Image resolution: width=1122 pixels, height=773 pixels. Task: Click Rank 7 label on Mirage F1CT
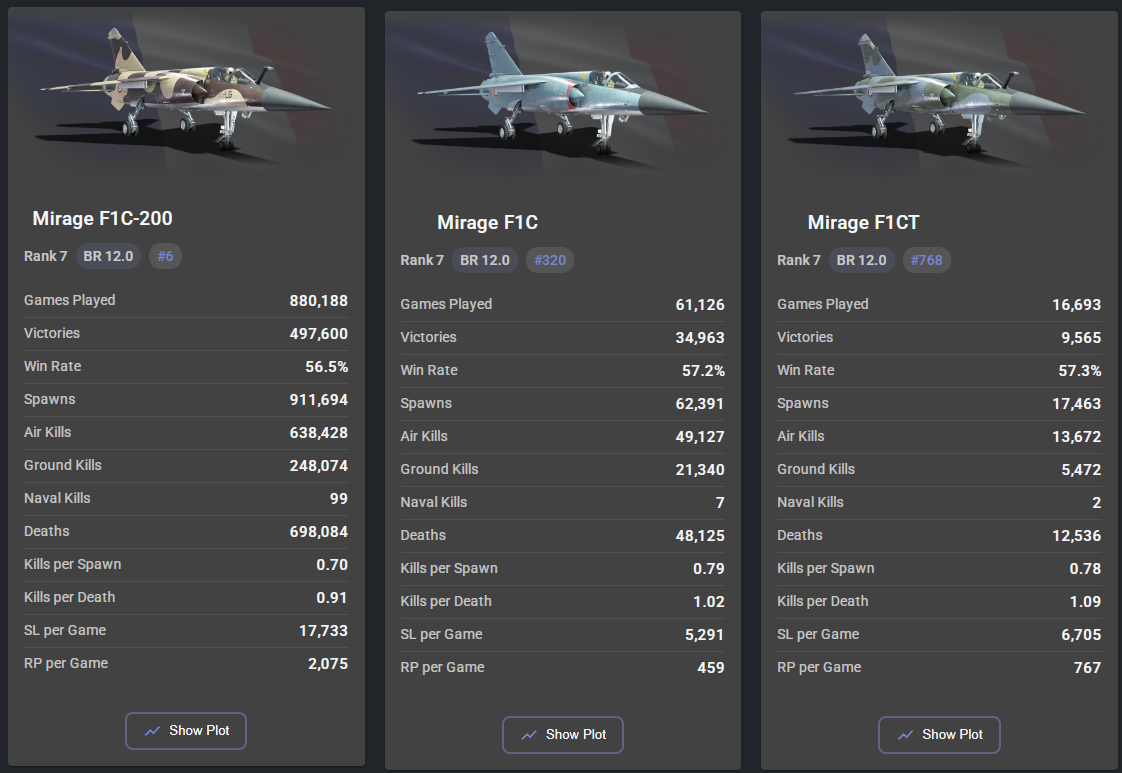799,260
